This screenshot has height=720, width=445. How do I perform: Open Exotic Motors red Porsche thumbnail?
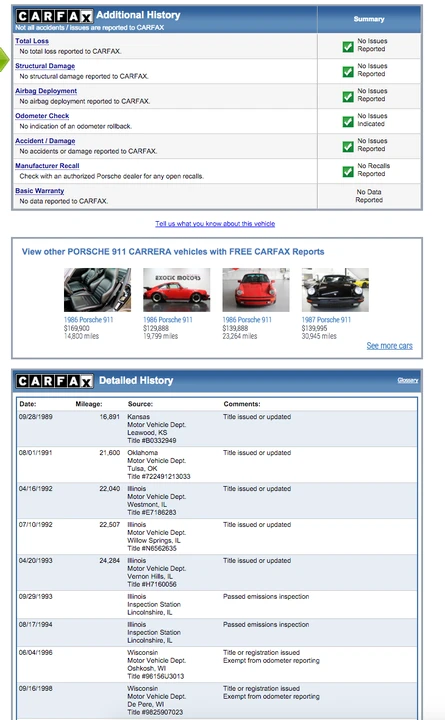click(x=177, y=290)
